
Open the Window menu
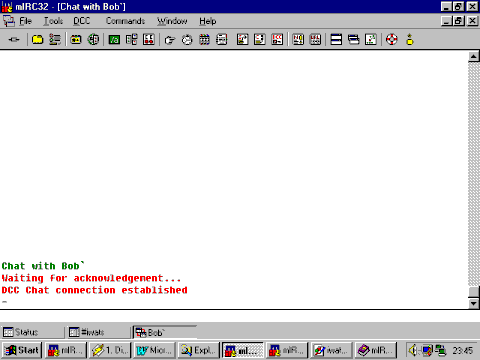[x=172, y=21]
